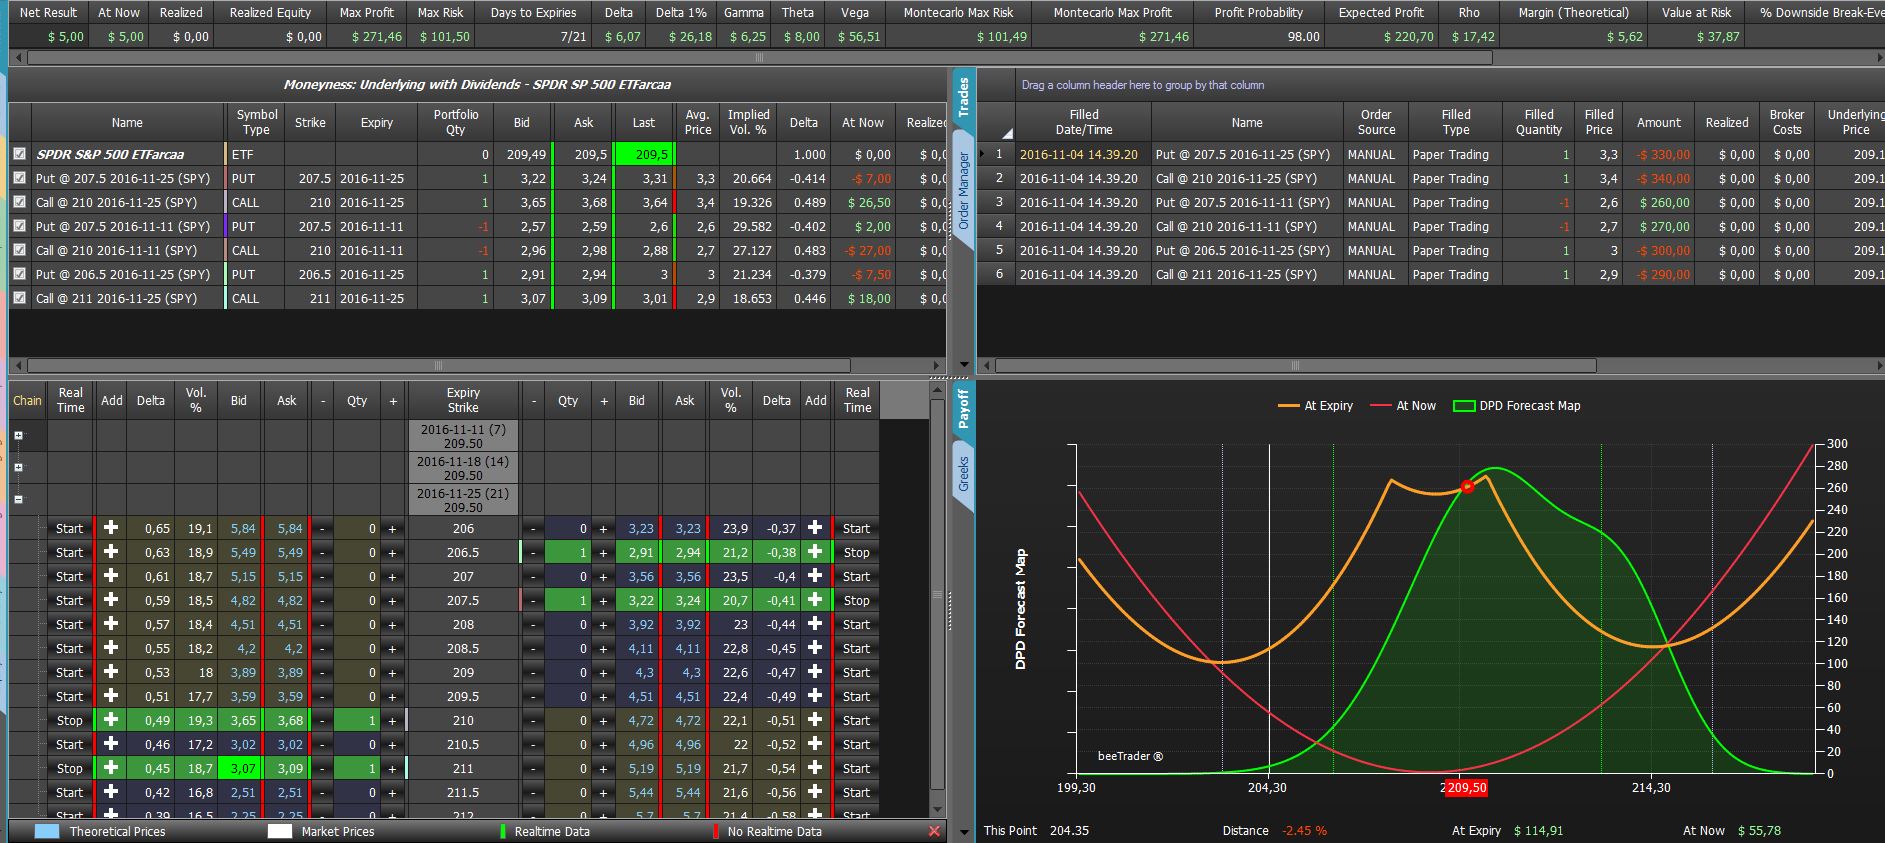Click the red payoff point marker on the chart

(1467, 487)
